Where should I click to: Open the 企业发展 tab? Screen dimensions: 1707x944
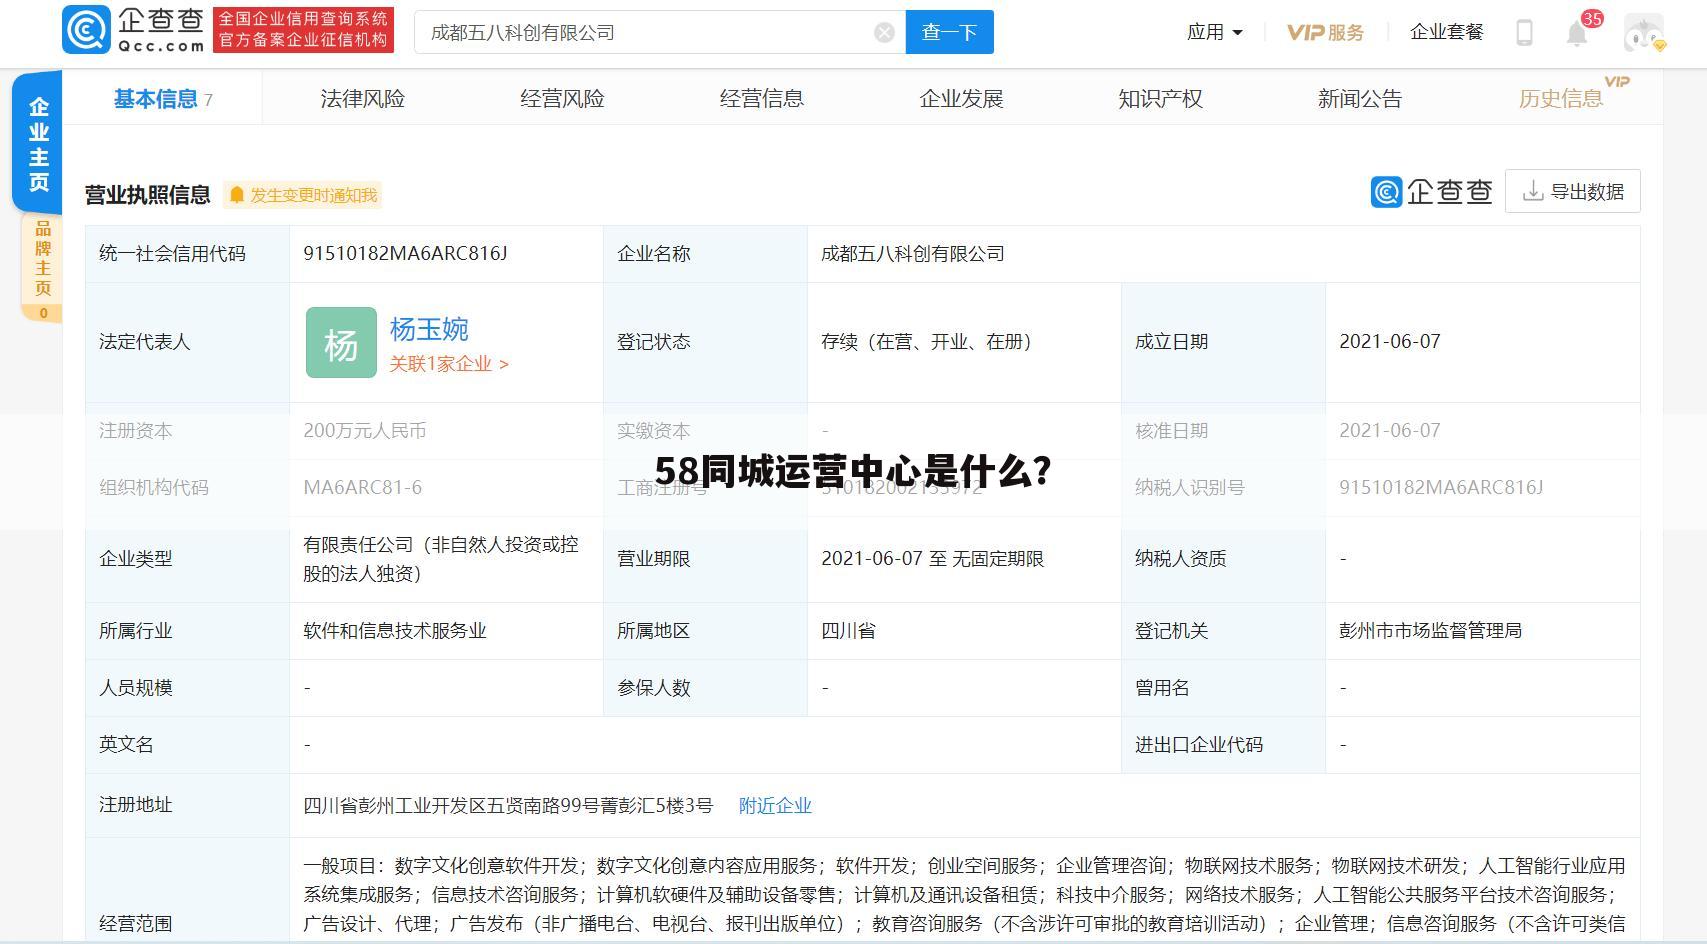[961, 99]
